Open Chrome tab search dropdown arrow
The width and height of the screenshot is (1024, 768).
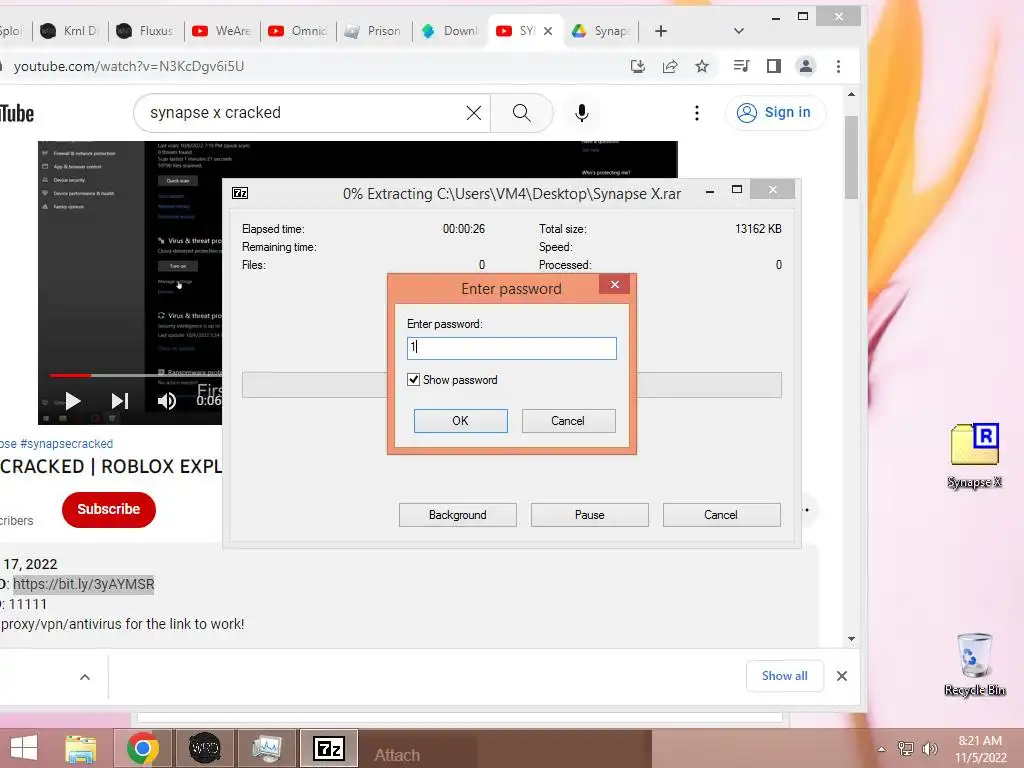point(739,31)
